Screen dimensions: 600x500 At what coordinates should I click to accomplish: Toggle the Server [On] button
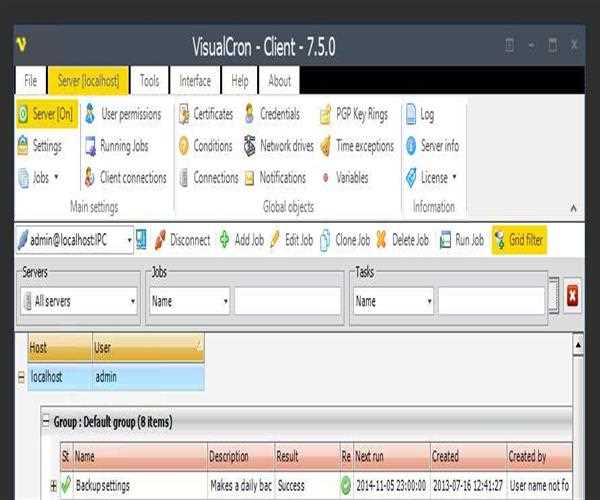(x=45, y=115)
